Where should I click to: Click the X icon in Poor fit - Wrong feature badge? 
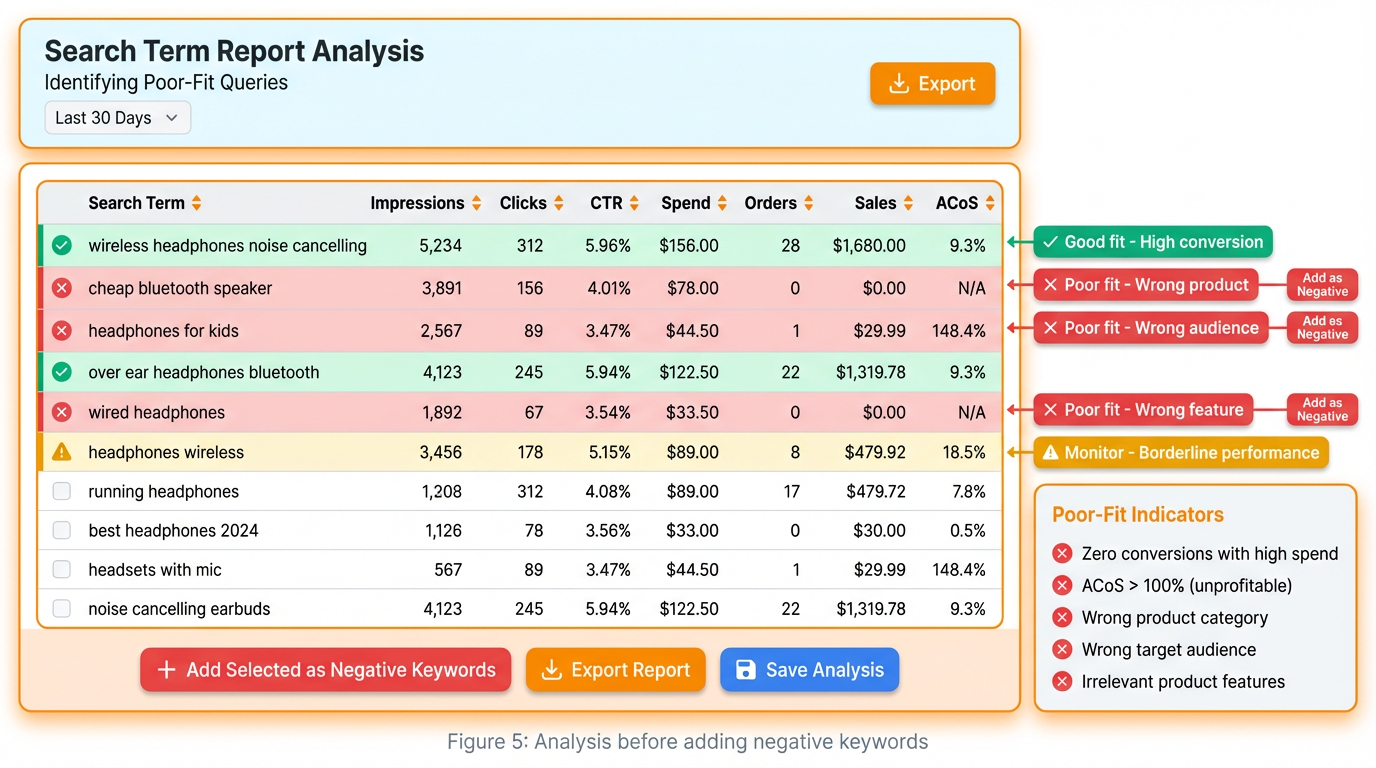pos(1051,409)
